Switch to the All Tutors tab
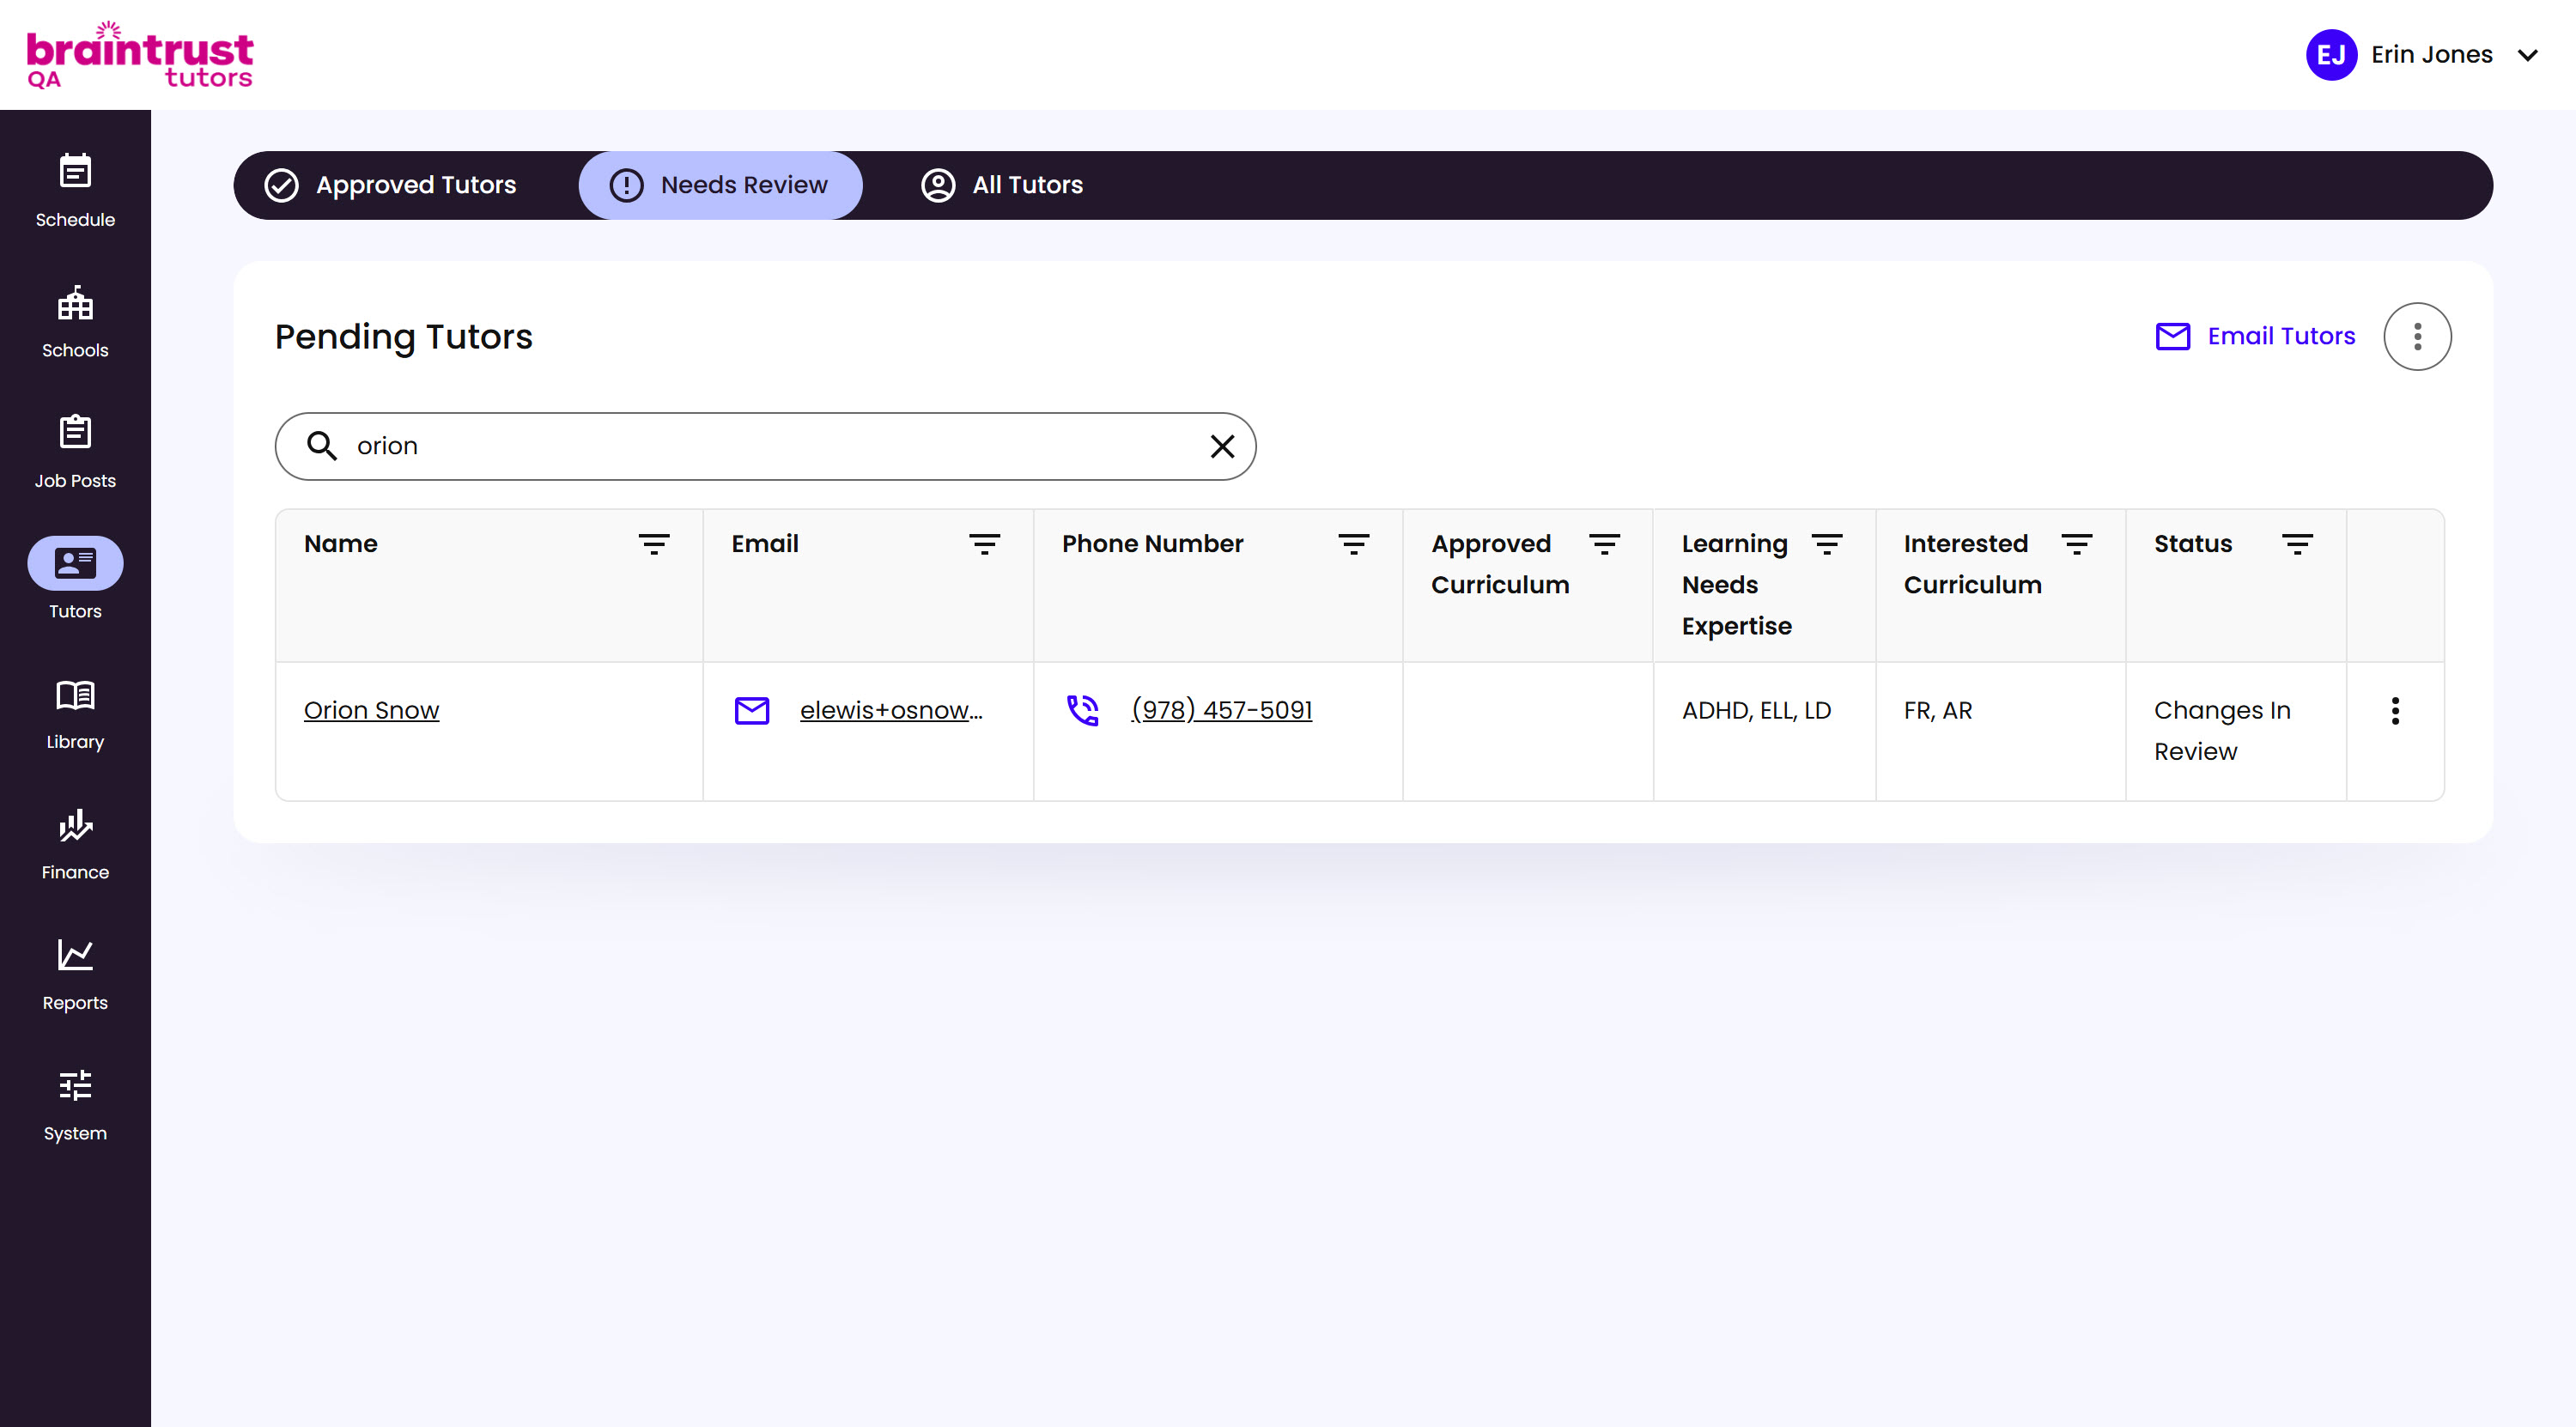Image resolution: width=2576 pixels, height=1427 pixels. [1001, 185]
